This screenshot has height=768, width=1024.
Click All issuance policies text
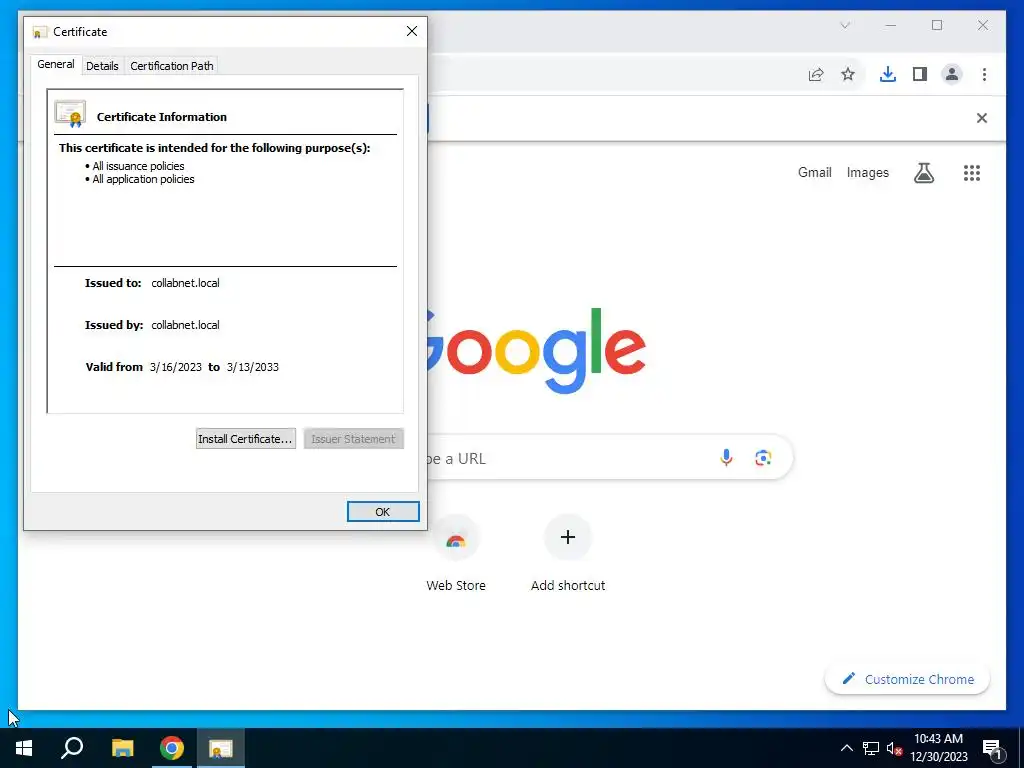(x=138, y=166)
